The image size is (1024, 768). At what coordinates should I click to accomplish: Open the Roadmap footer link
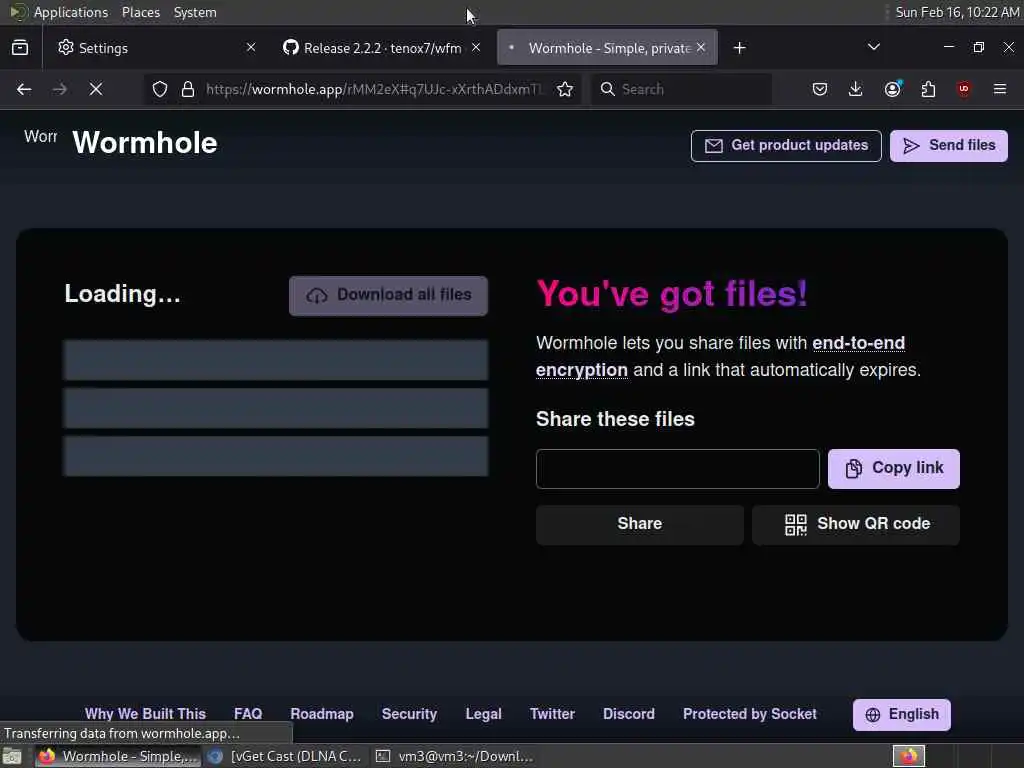[322, 714]
